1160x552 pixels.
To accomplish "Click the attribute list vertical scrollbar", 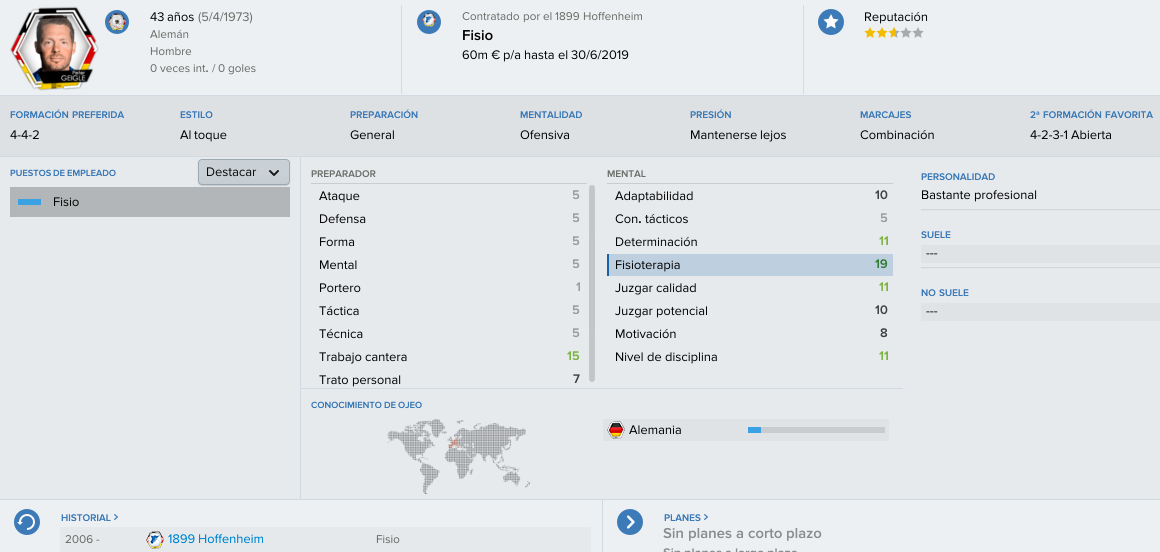I will [592, 284].
